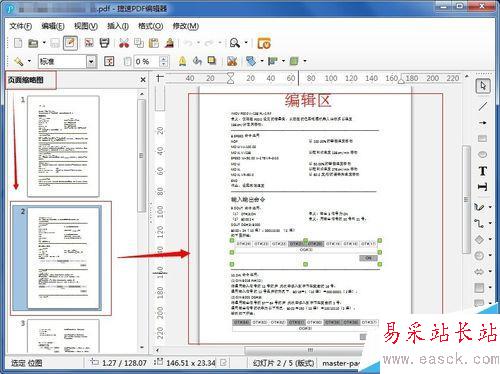Image resolution: width=500 pixels, height=374 pixels.
Task: Open the 文件(F) menu
Action: [21, 26]
